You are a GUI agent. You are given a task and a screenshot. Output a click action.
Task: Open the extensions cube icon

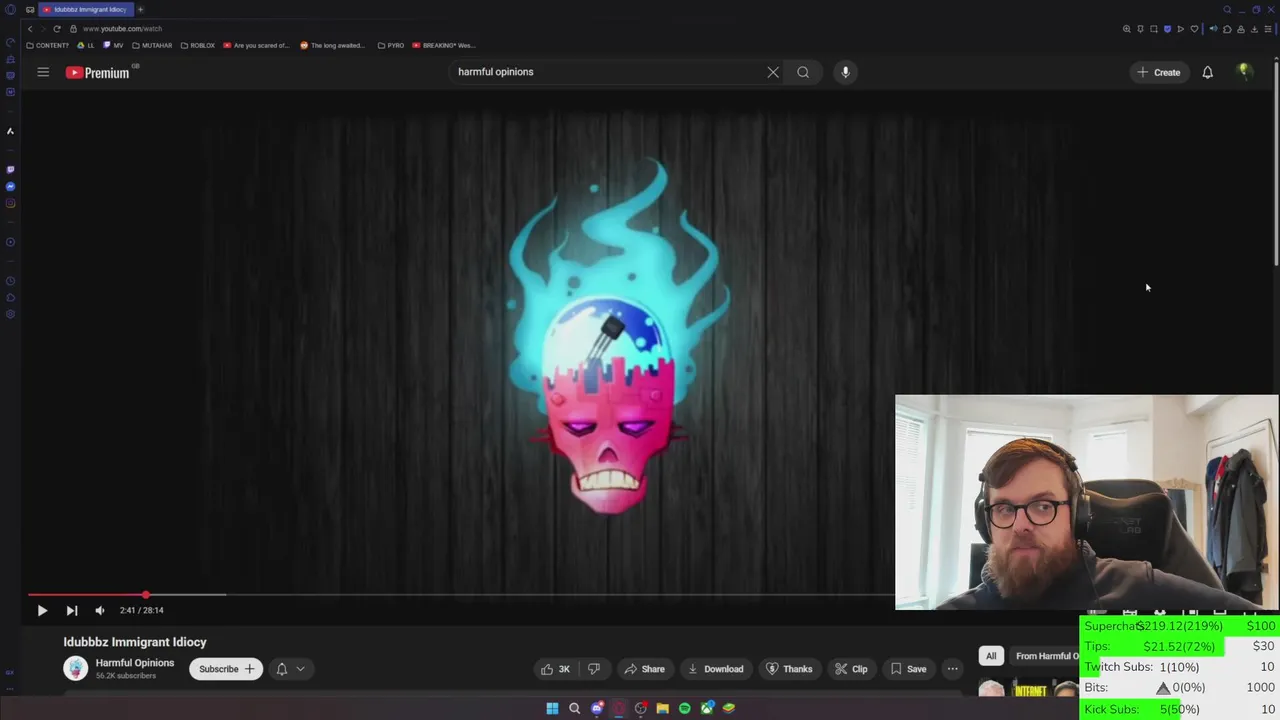coord(1227,29)
